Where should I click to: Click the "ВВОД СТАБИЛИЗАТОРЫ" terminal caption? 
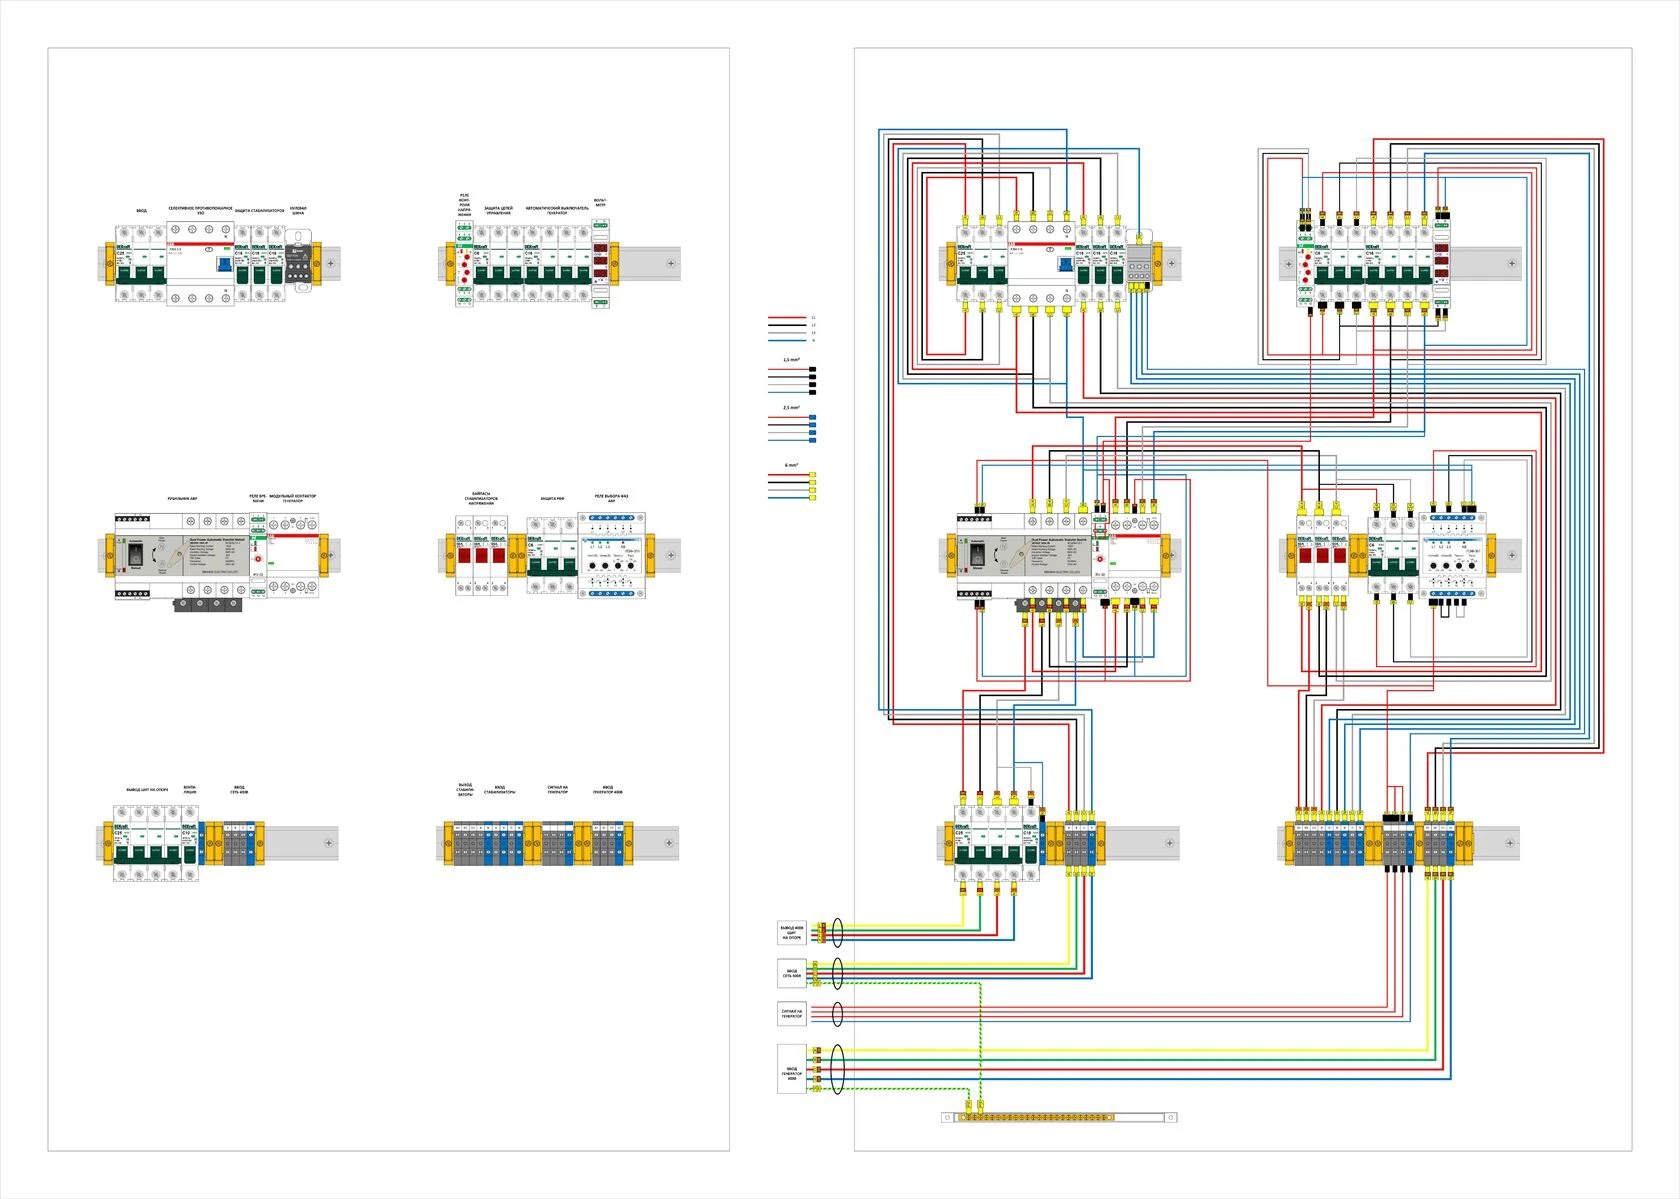[x=499, y=789]
